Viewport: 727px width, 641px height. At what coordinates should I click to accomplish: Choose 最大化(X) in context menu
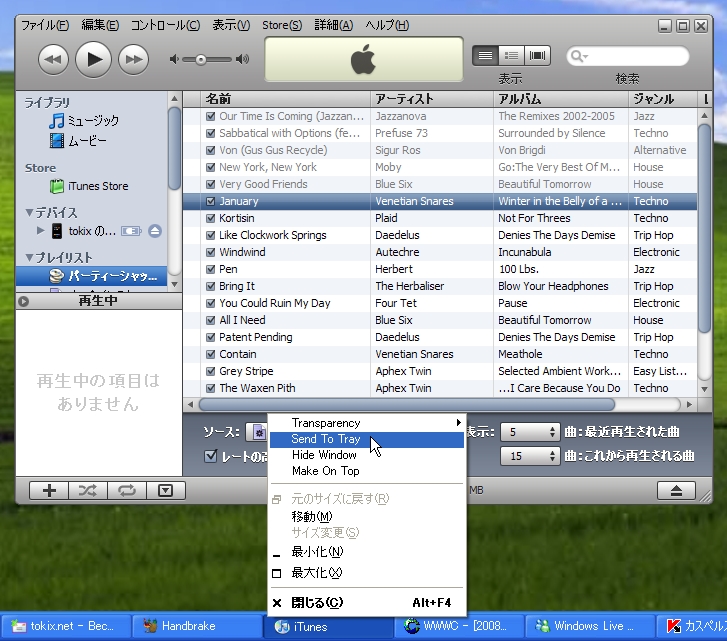tap(366, 573)
